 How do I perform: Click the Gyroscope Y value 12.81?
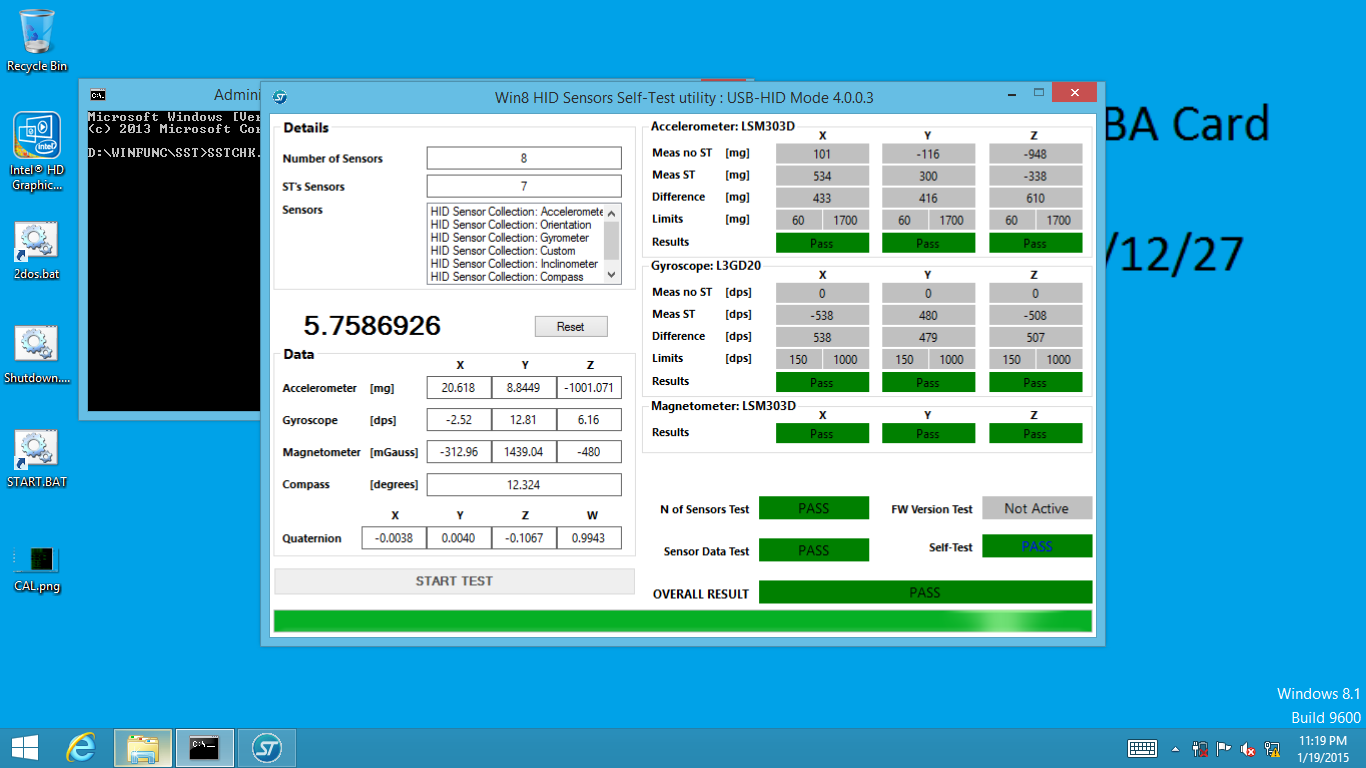pyautogui.click(x=524, y=420)
